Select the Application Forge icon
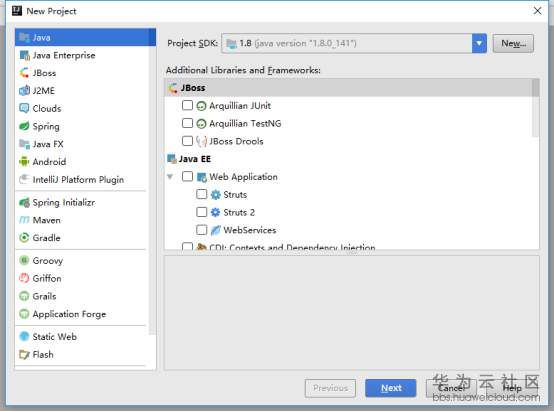 point(24,314)
